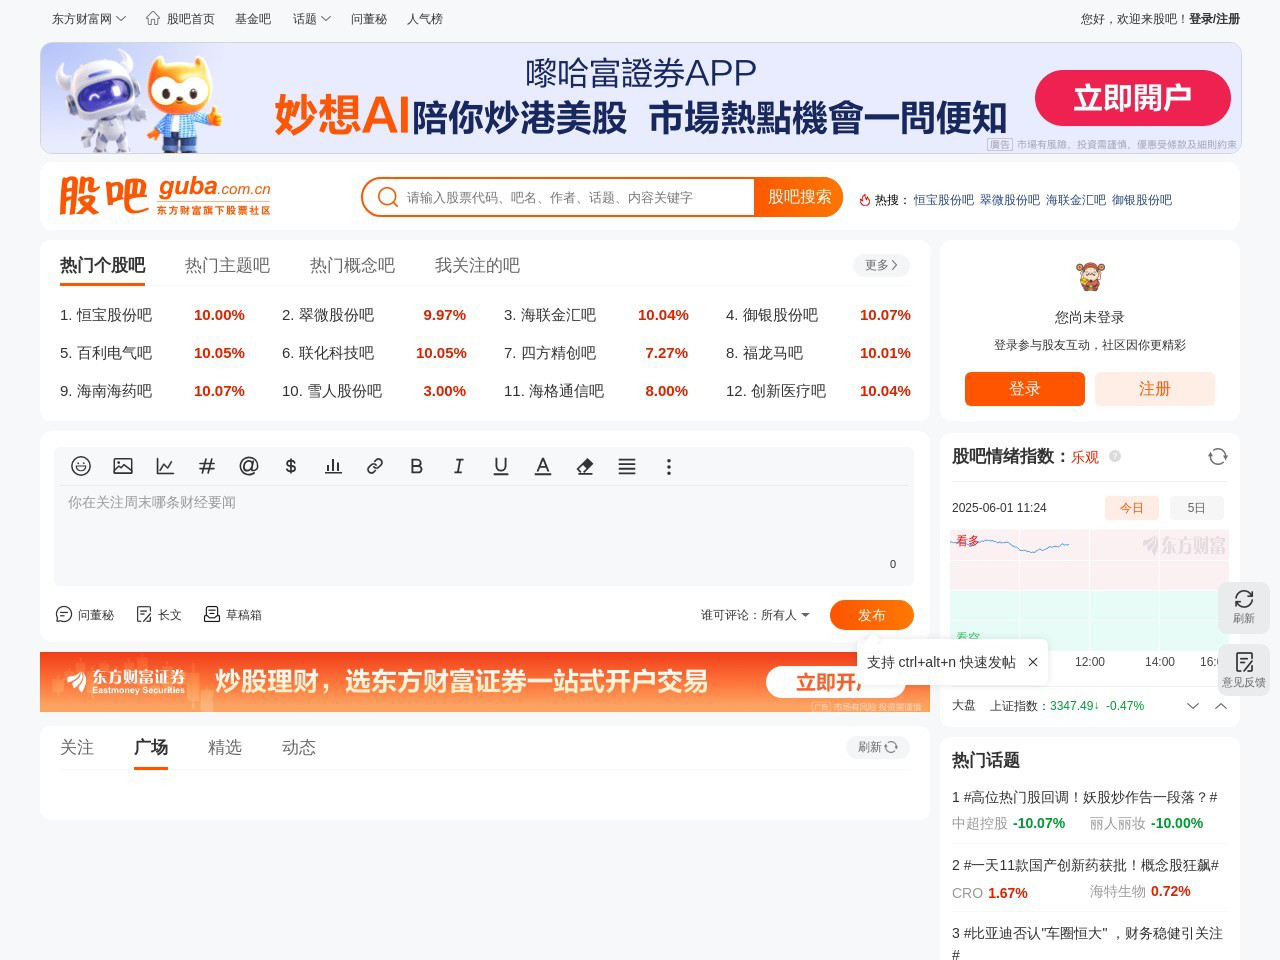Screen dimensions: 1280x960
Task: Open more editor options (three dots)
Action: click(x=669, y=466)
